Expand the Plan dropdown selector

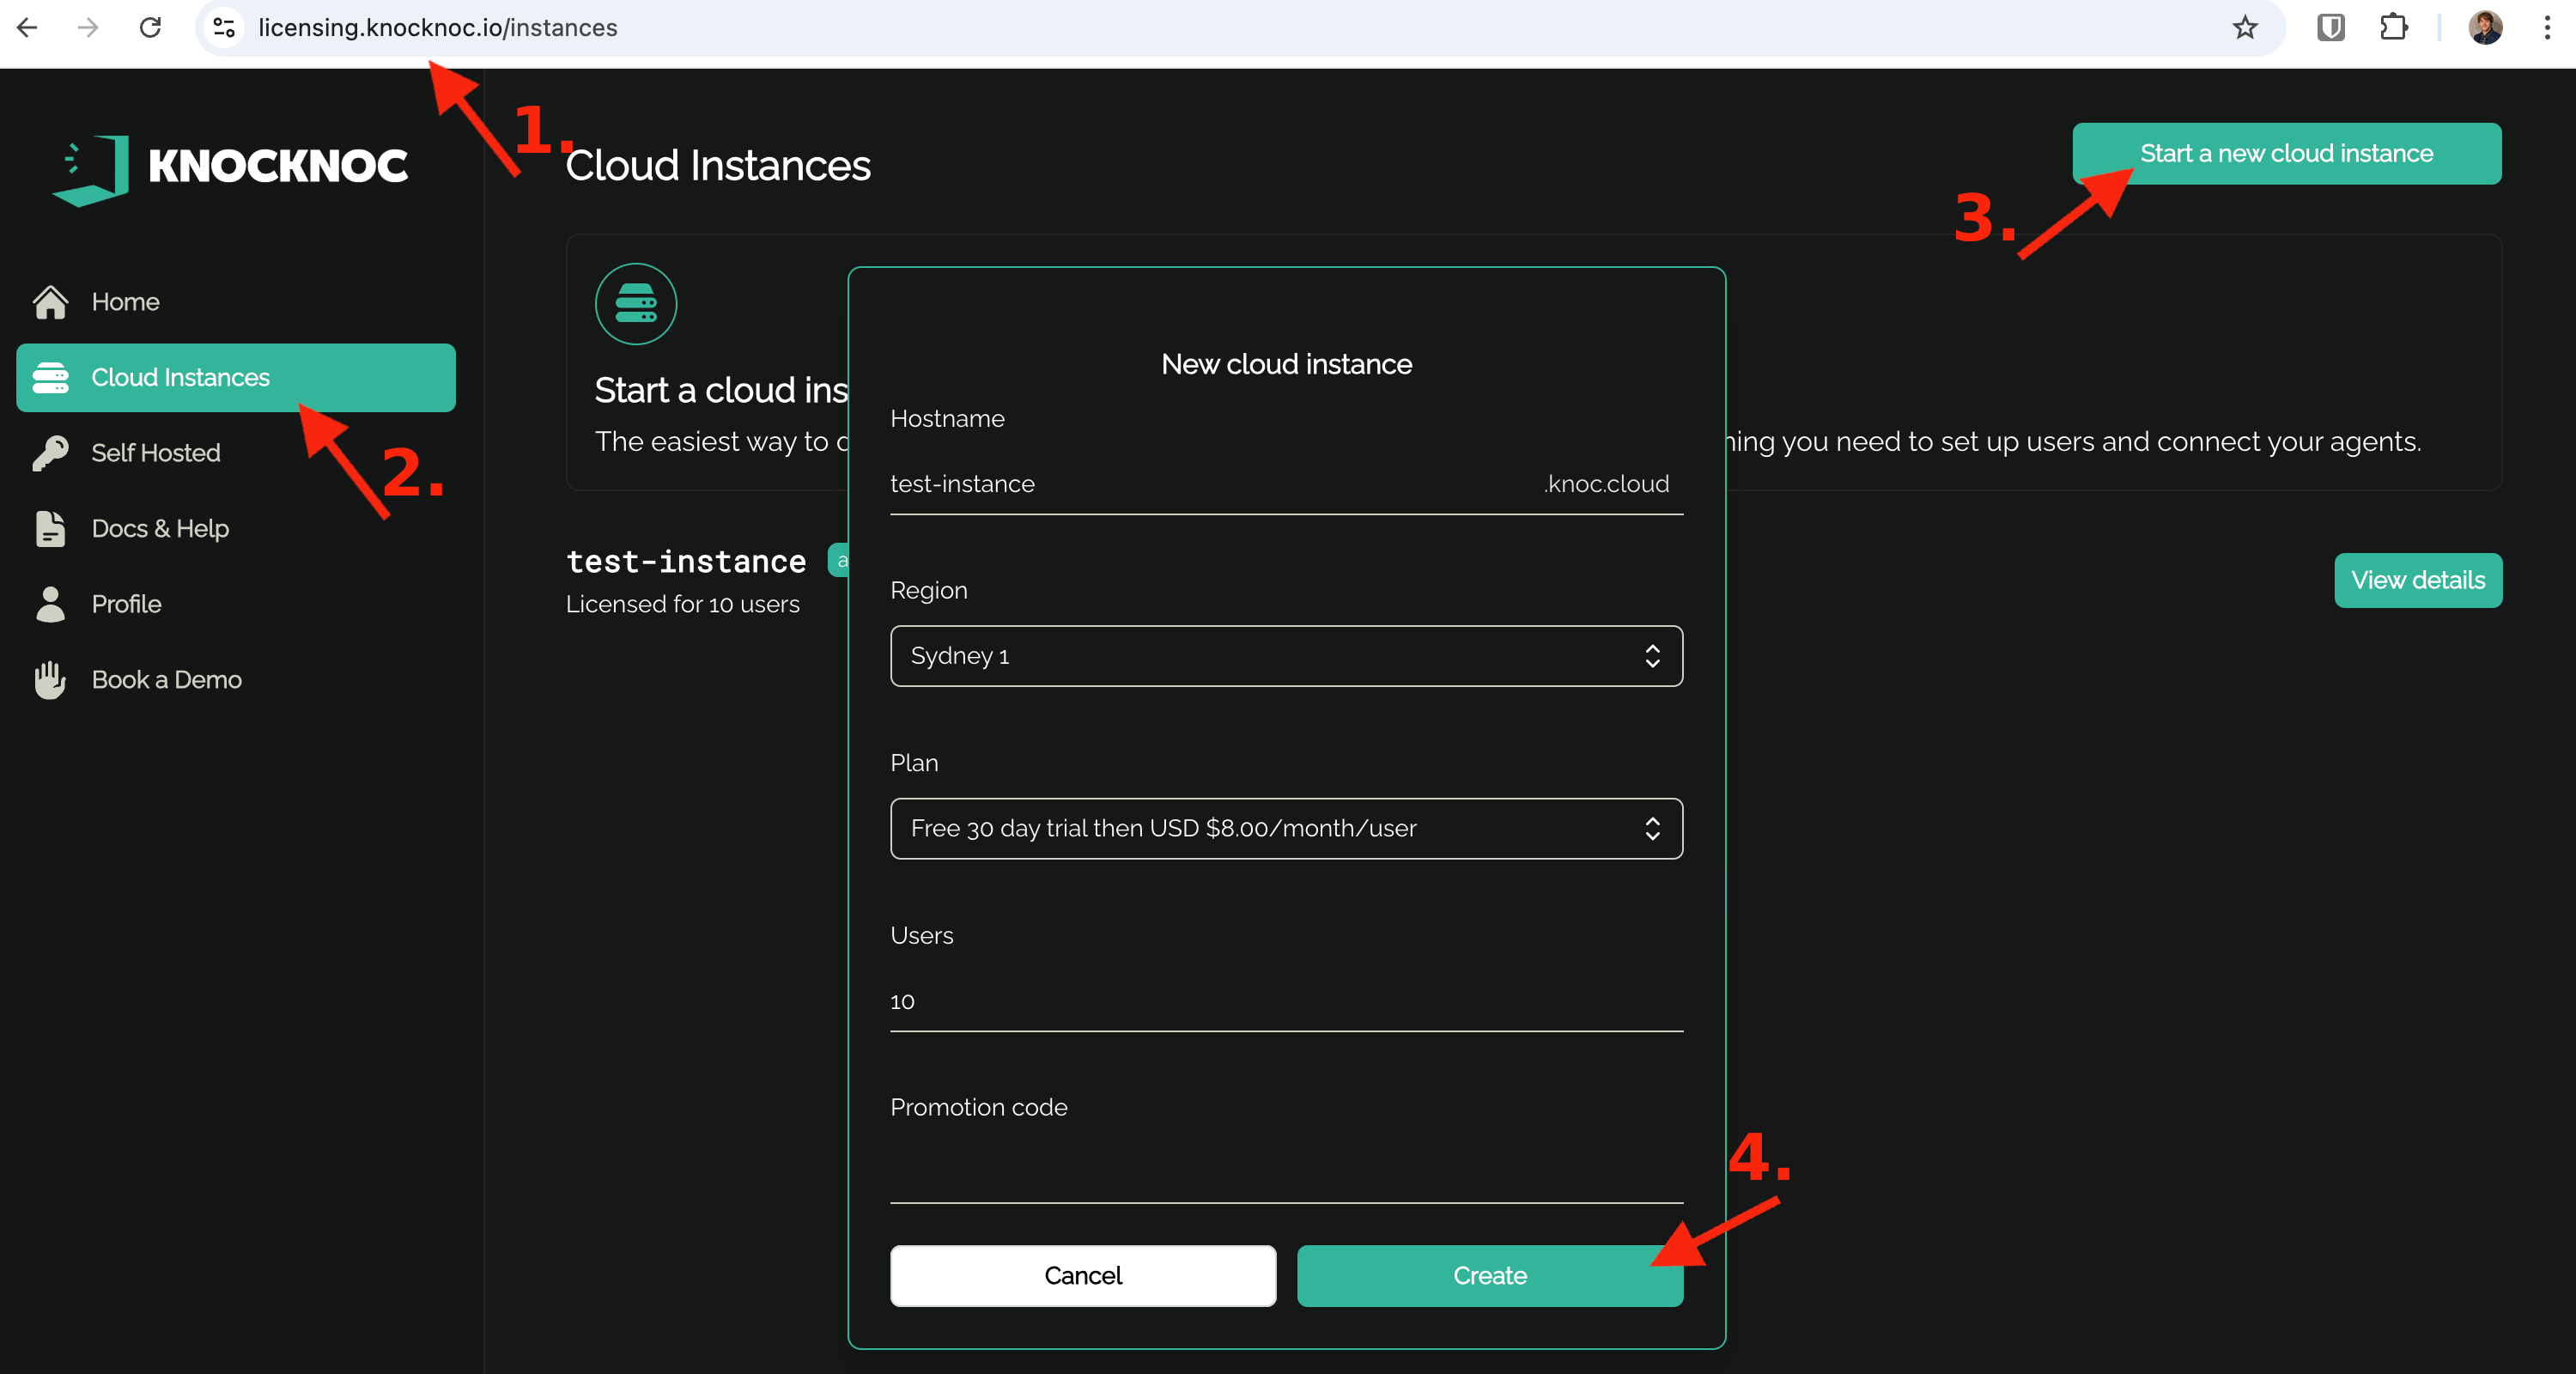pyautogui.click(x=1285, y=828)
